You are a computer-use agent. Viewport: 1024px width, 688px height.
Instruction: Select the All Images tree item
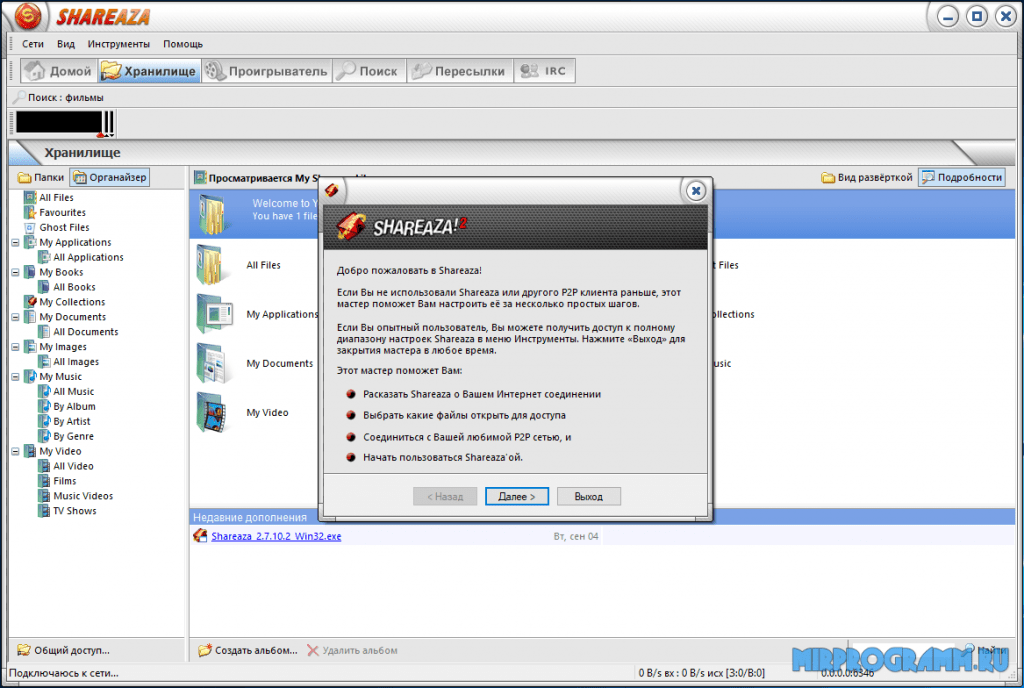[x=69, y=362]
